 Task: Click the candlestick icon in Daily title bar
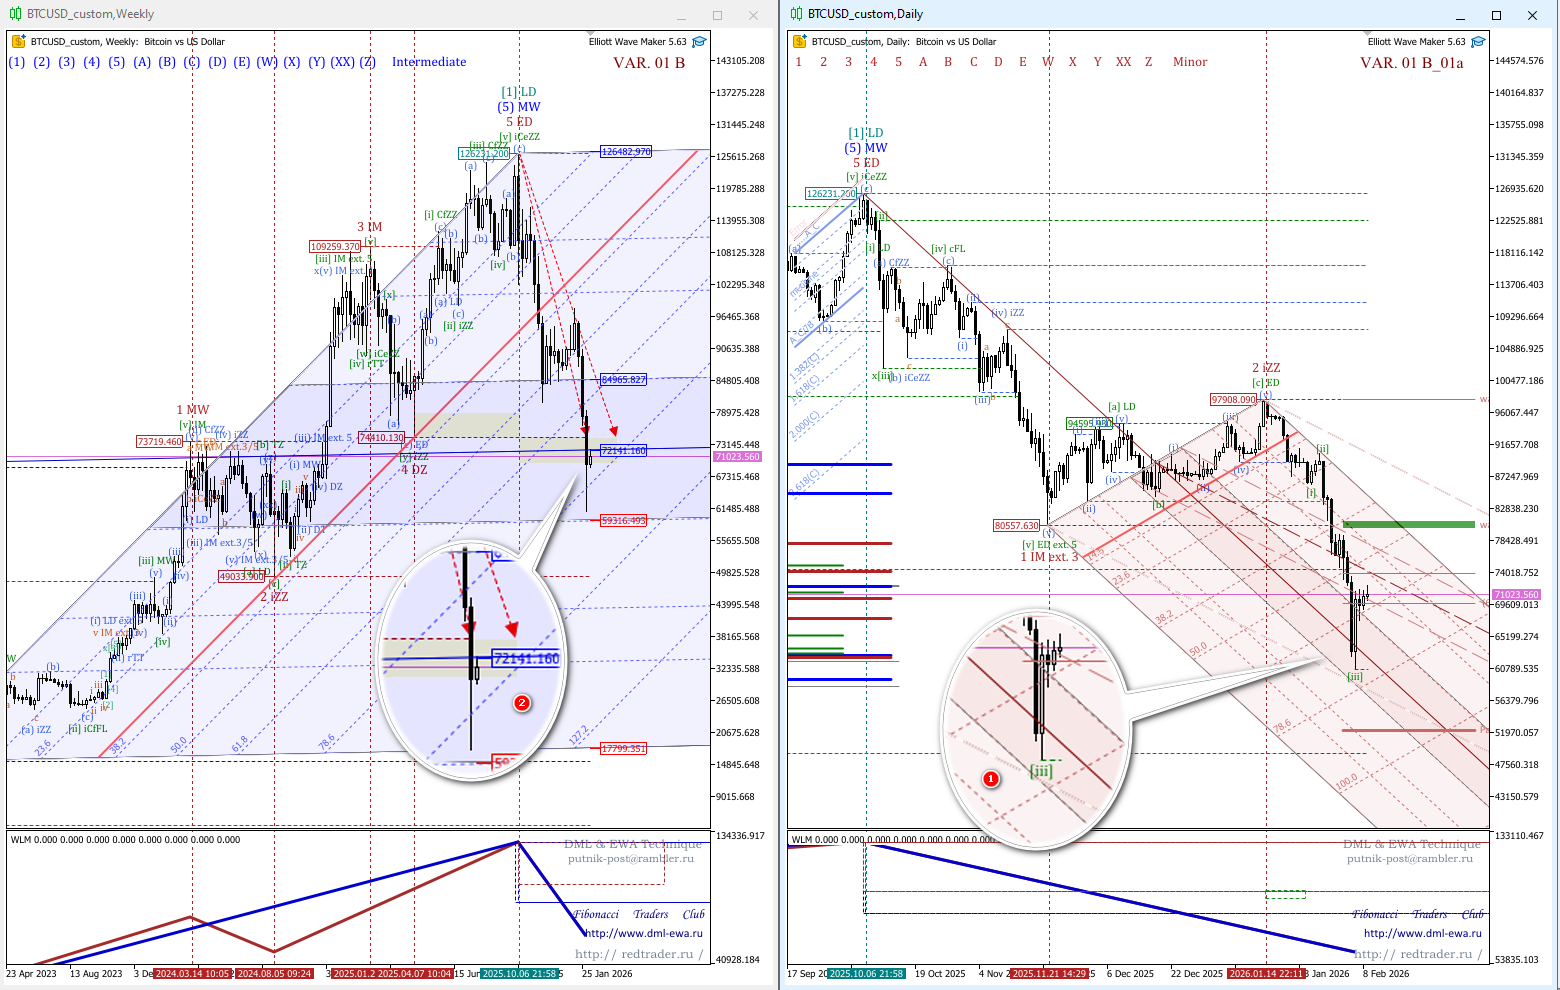point(796,14)
